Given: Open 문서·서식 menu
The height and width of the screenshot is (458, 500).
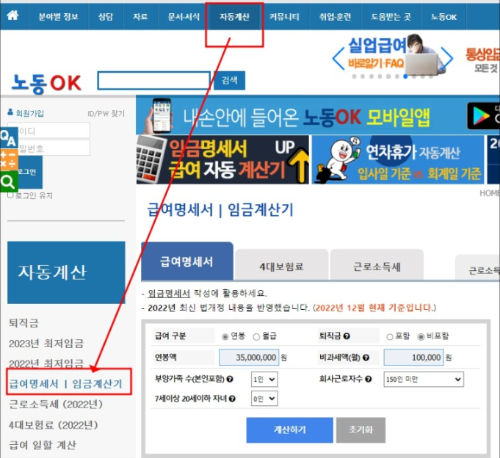Looking at the screenshot, I should click(x=184, y=17).
